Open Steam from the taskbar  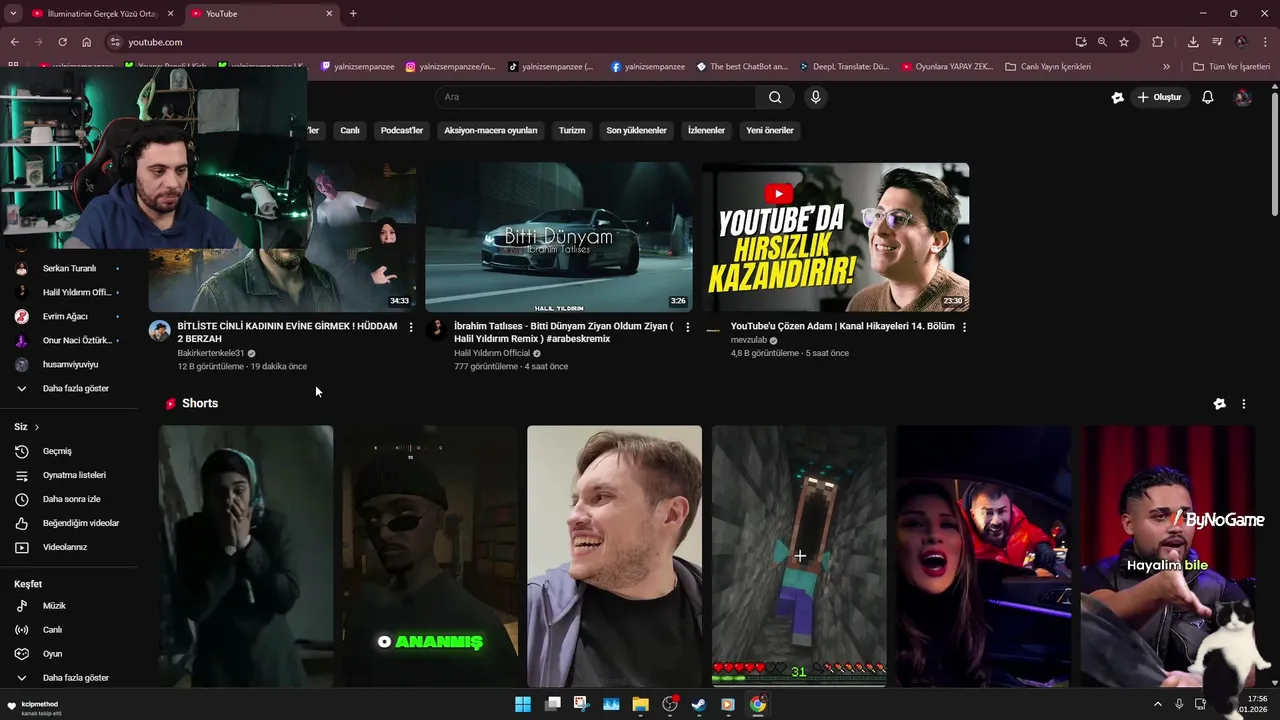(x=699, y=704)
